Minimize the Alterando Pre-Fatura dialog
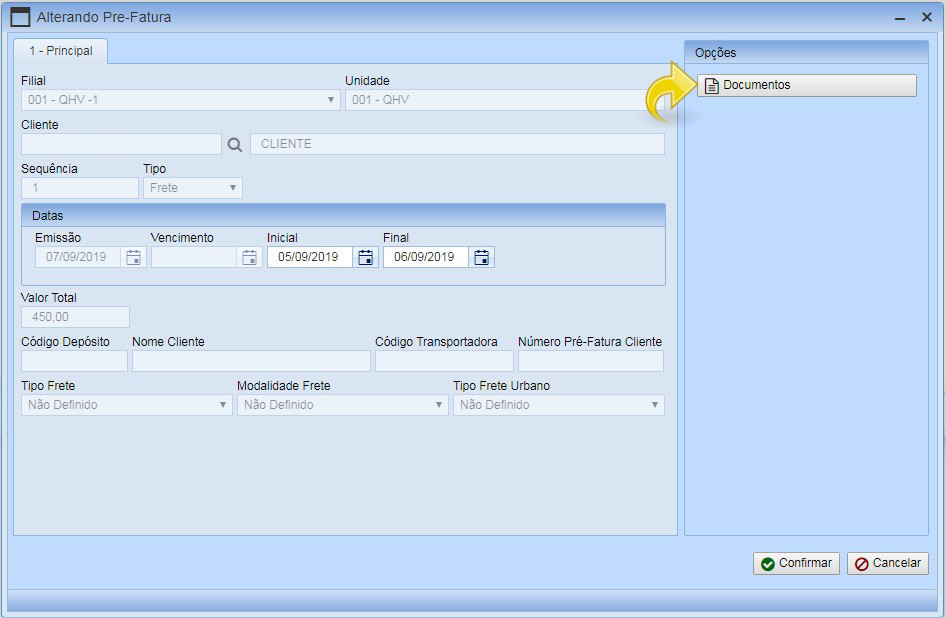Image resolution: width=946 pixels, height=618 pixels. pyautogui.click(x=900, y=18)
